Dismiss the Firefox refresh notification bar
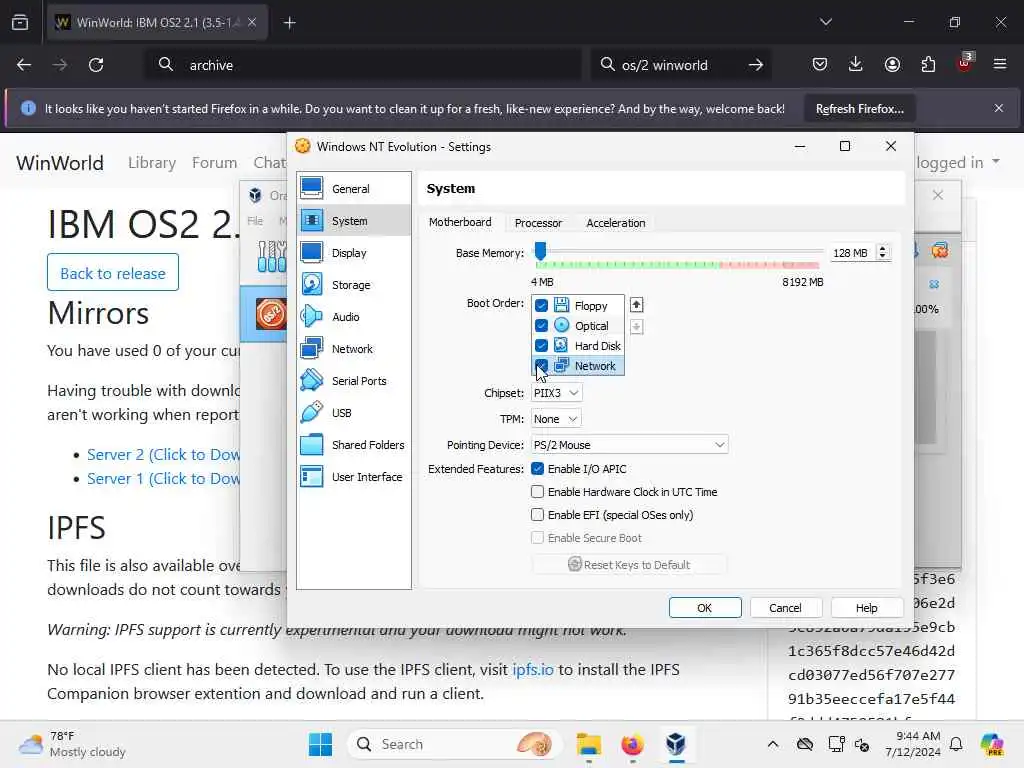 pyautogui.click(x=999, y=108)
